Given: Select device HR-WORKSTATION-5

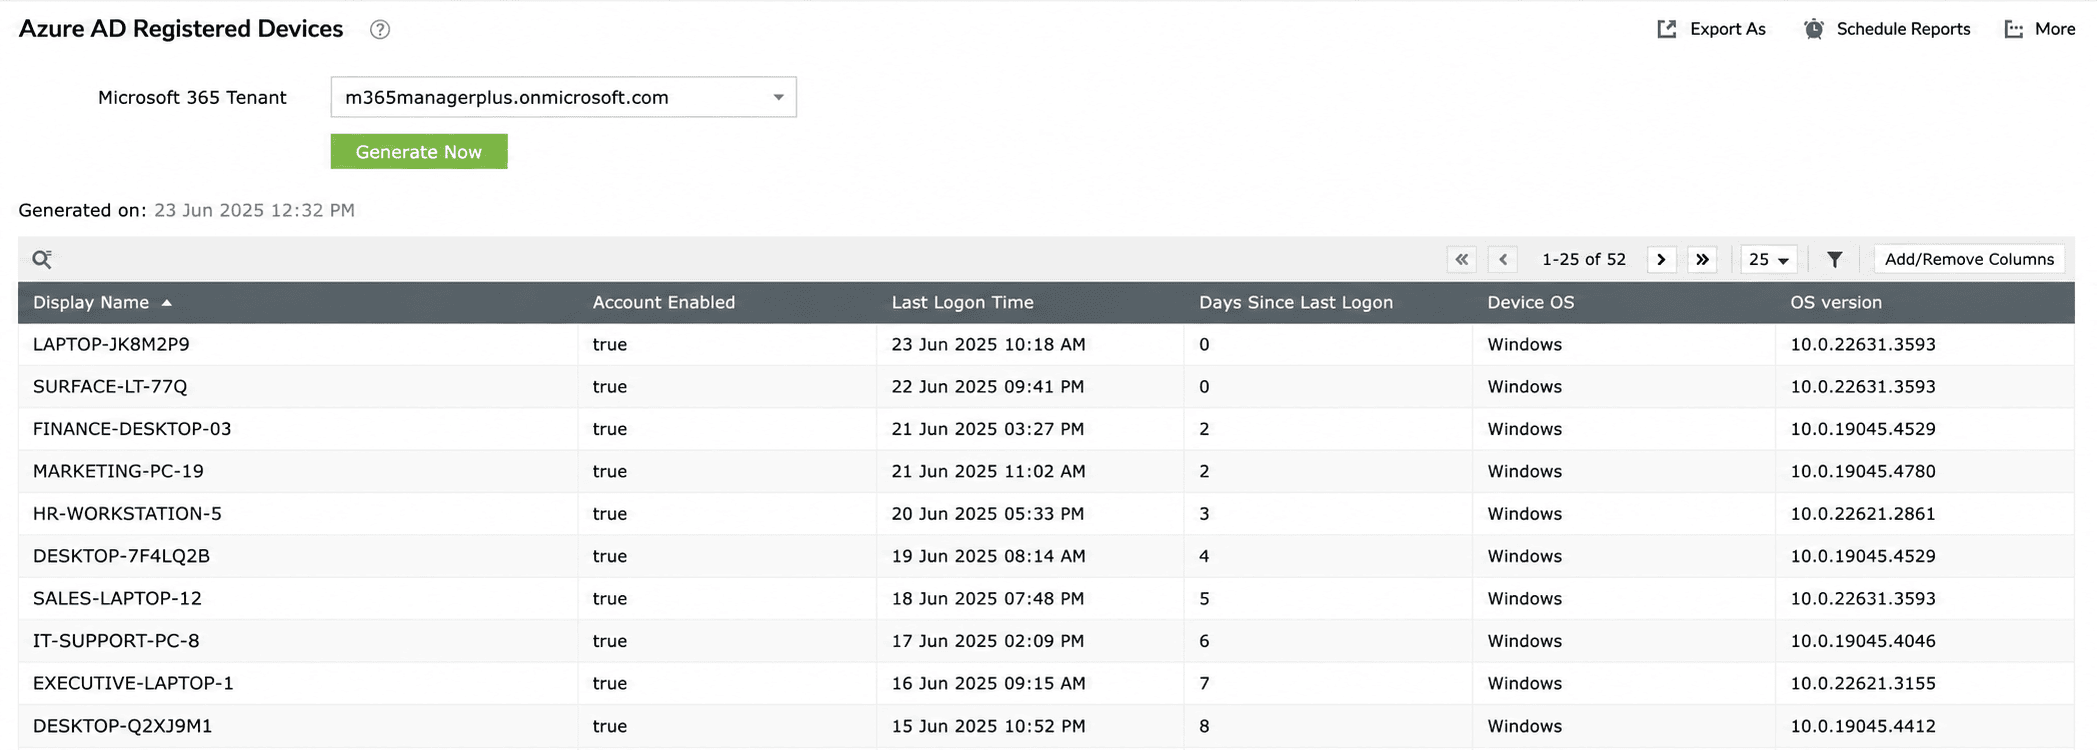Looking at the screenshot, I should coord(127,513).
